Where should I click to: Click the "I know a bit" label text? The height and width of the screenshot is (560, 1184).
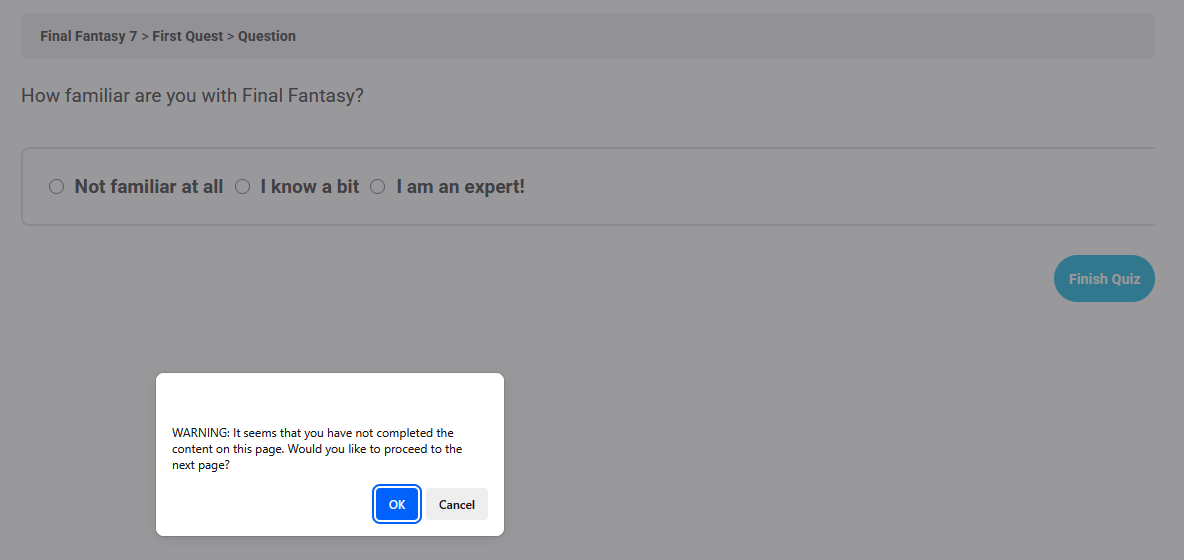click(x=310, y=186)
